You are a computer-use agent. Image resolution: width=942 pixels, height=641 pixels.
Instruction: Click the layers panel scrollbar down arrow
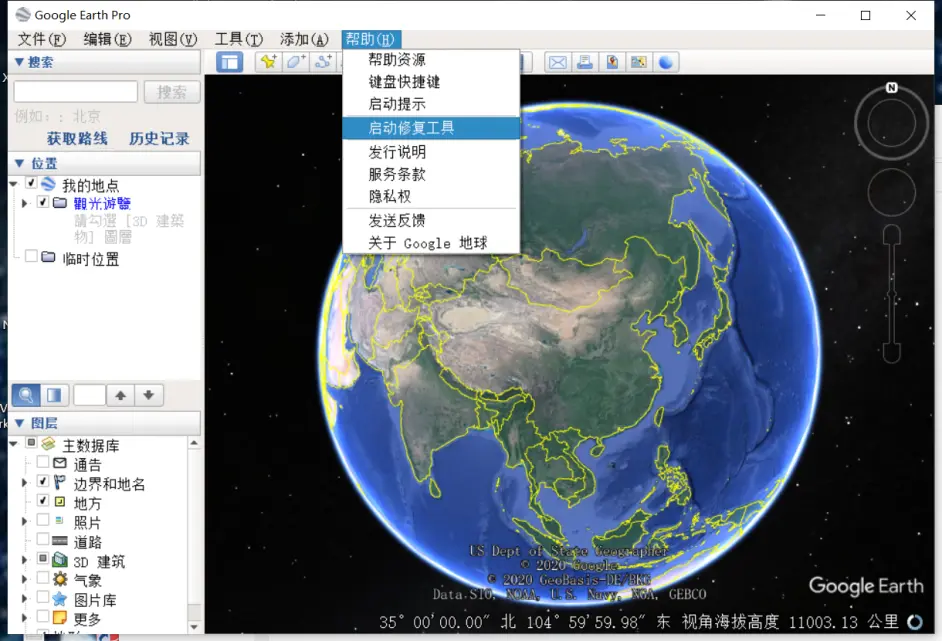pos(194,627)
